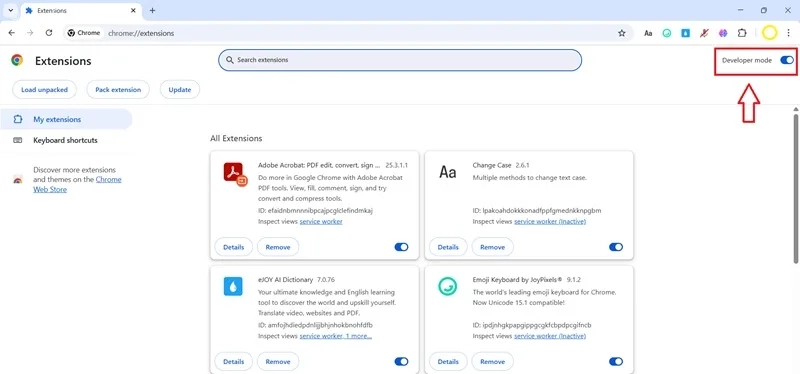
Task: Click the eJOY dictionary toolbar extension icon
Action: pyautogui.click(x=686, y=33)
